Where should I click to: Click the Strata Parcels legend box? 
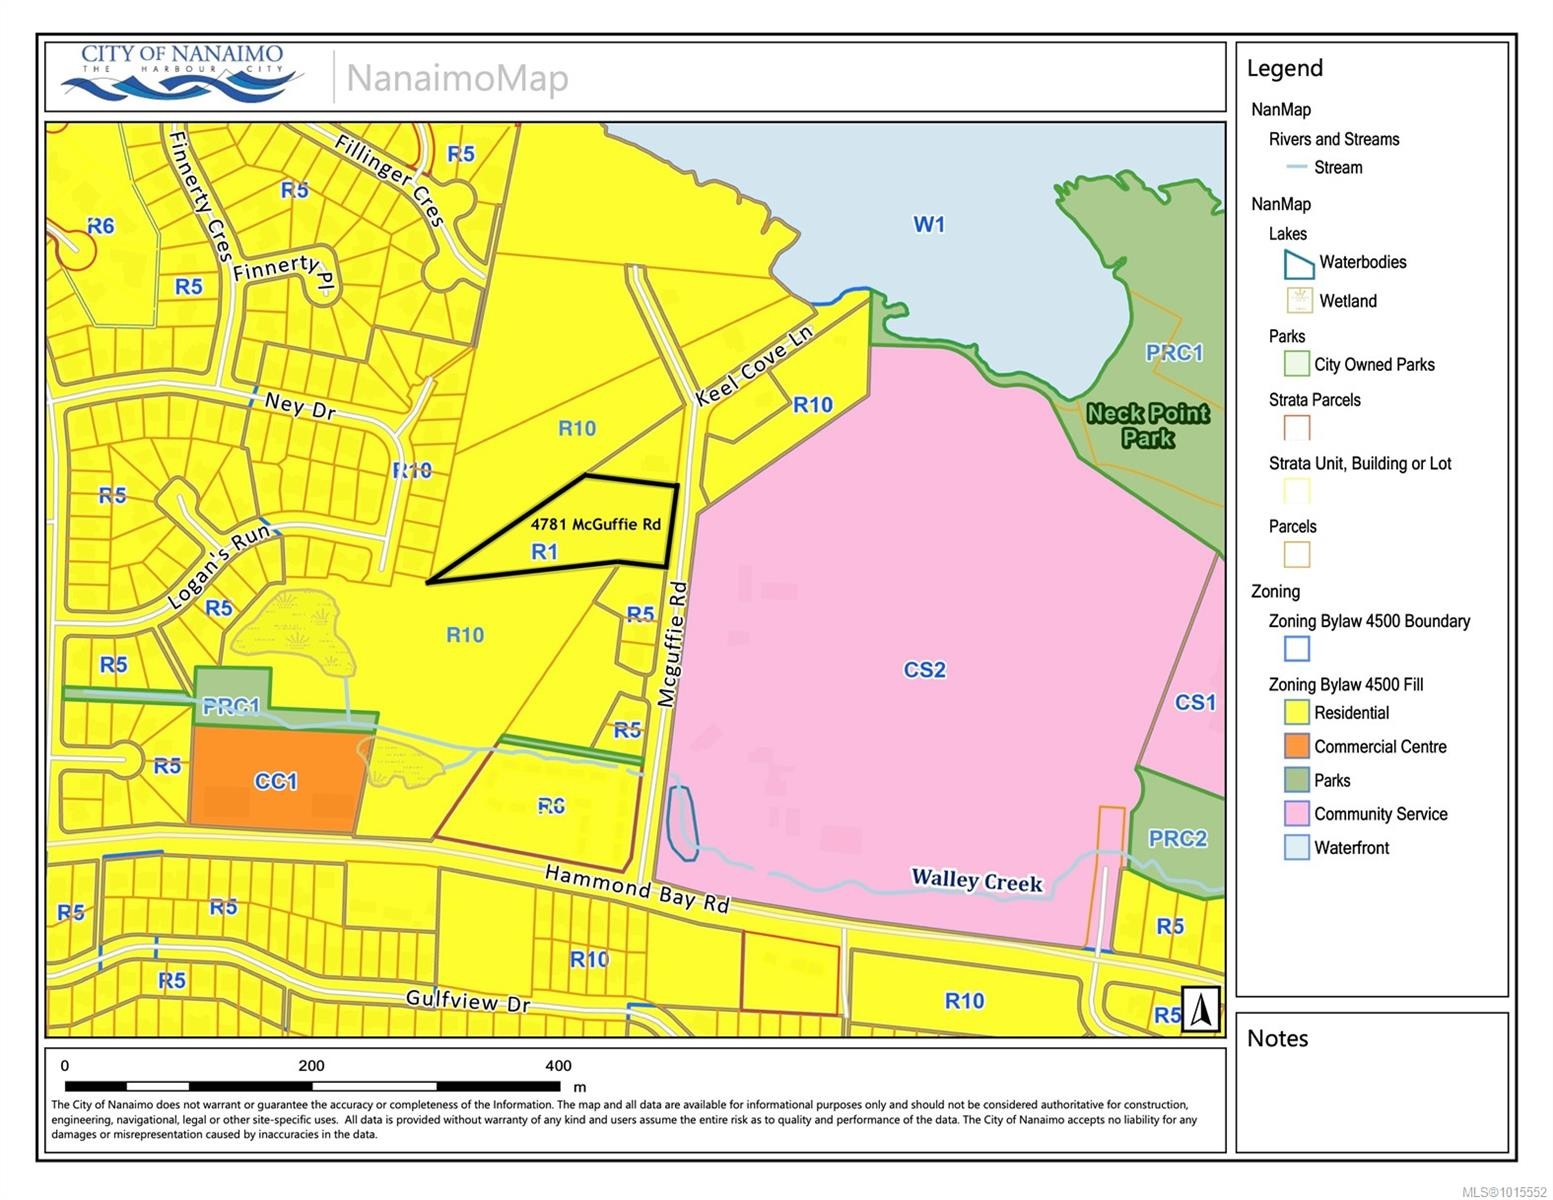(1296, 428)
